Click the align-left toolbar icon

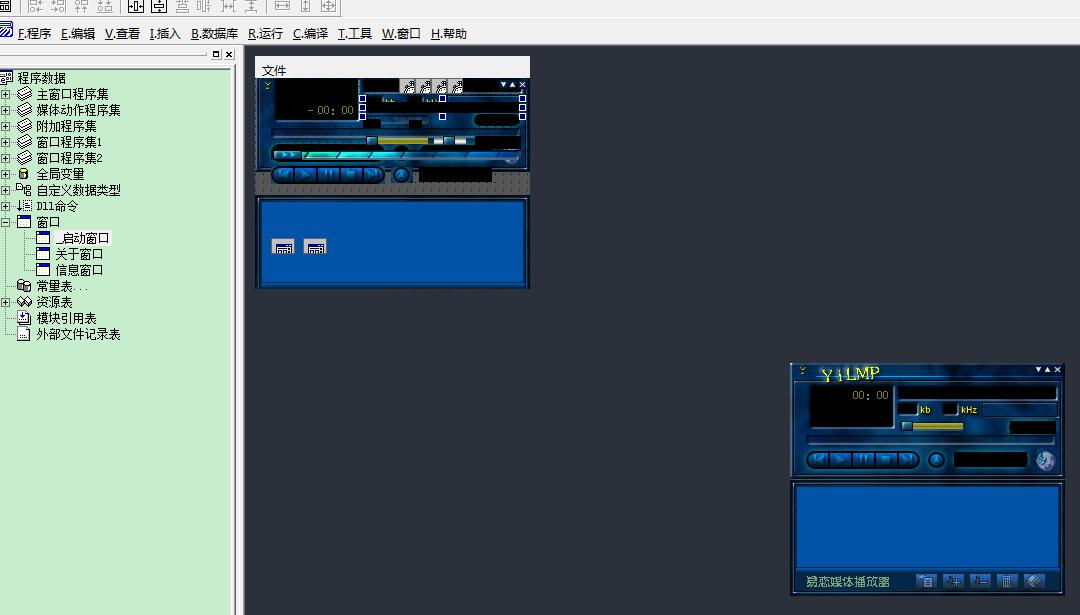tap(36, 7)
